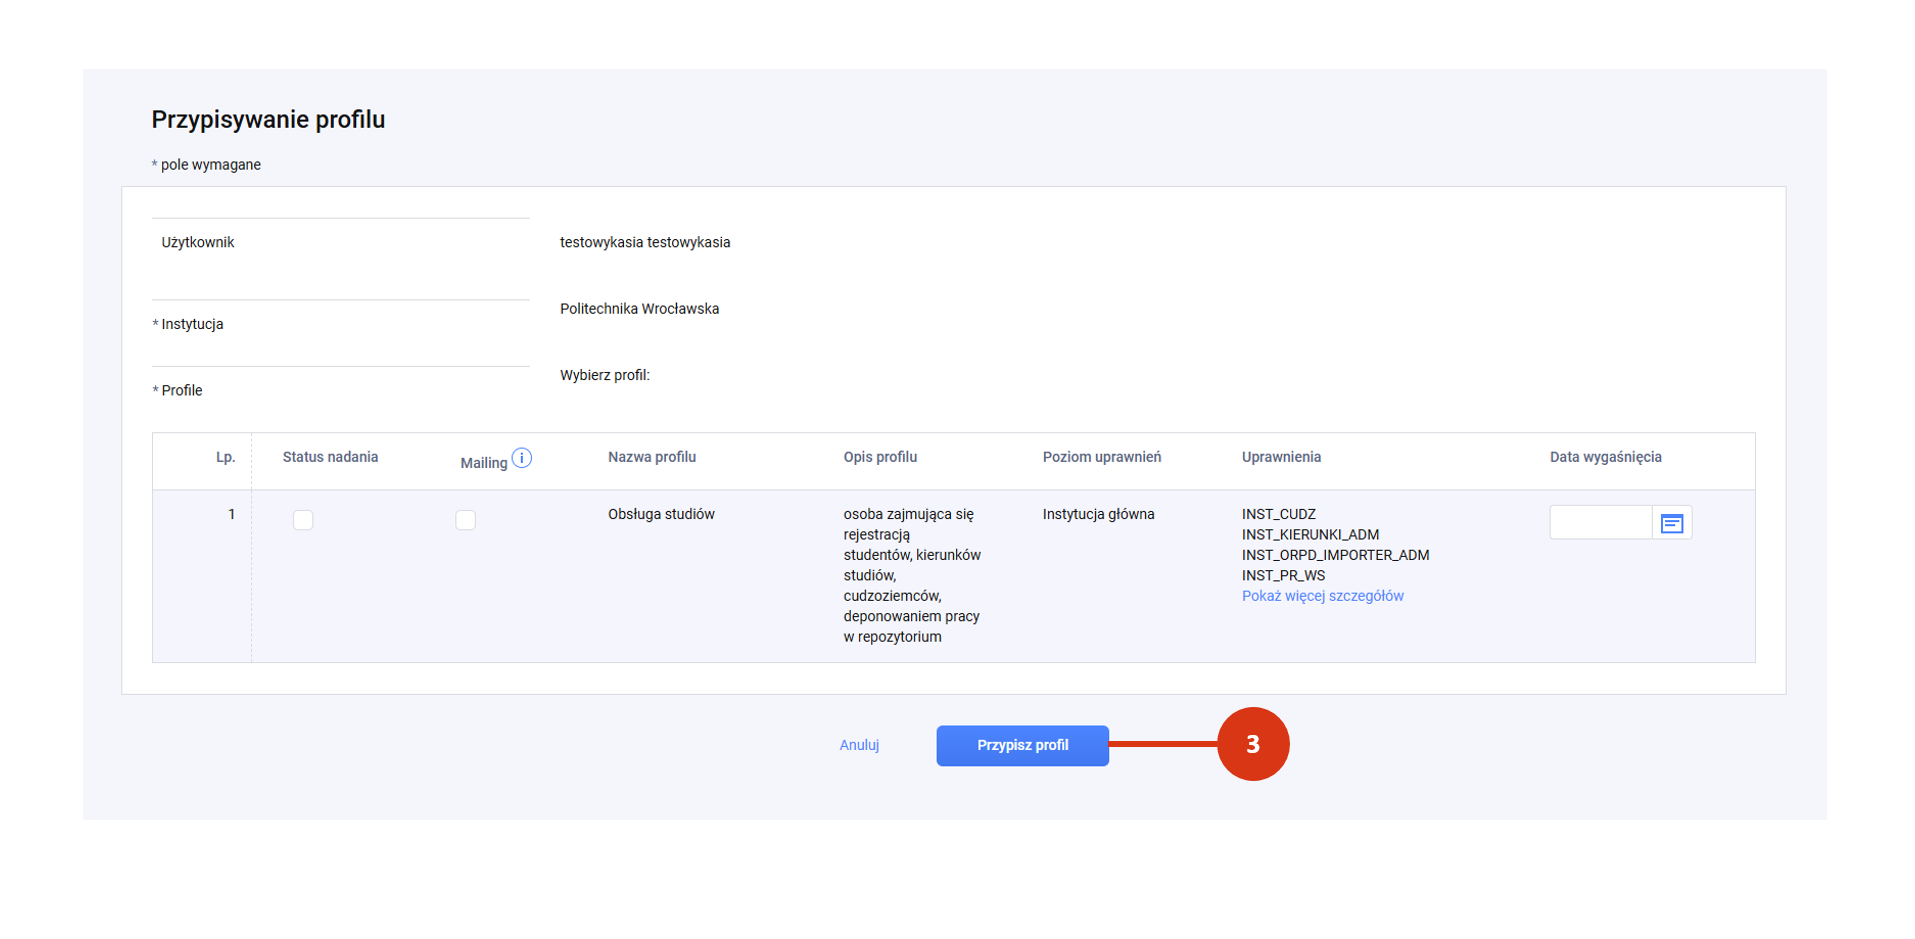Click the Użytkownik field label

198,242
